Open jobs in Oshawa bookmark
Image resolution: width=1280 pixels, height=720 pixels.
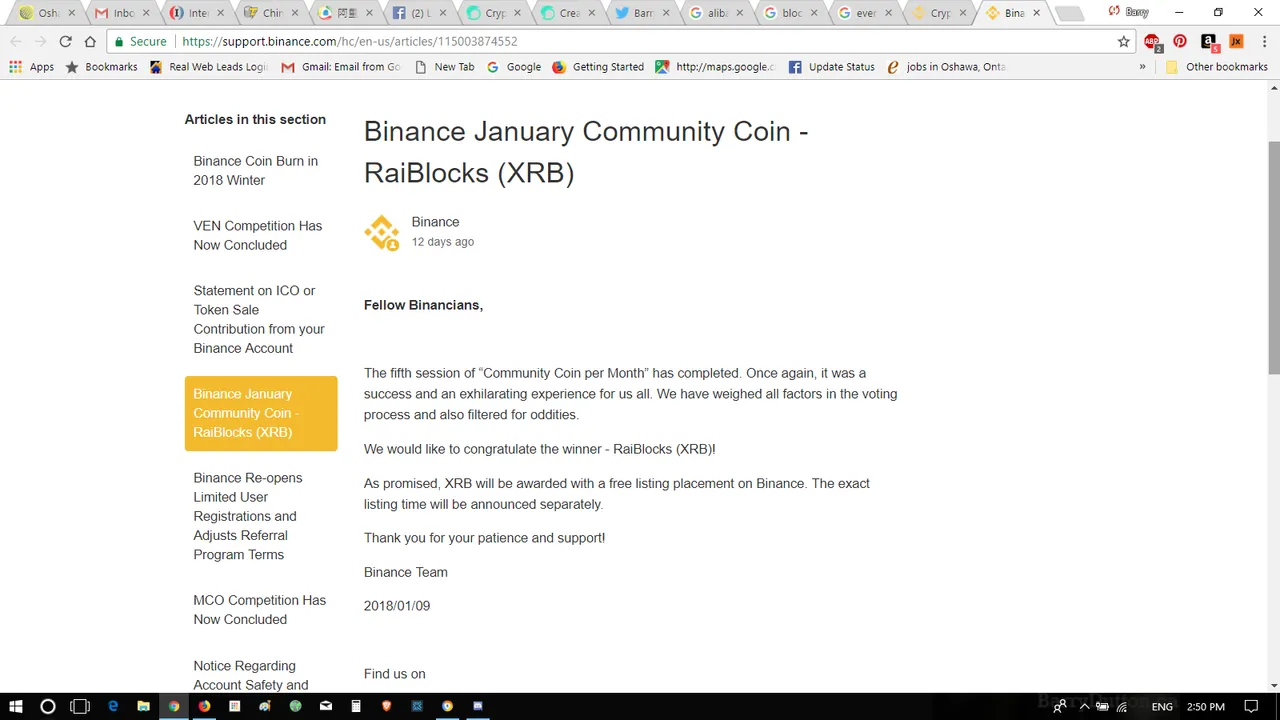(x=946, y=67)
